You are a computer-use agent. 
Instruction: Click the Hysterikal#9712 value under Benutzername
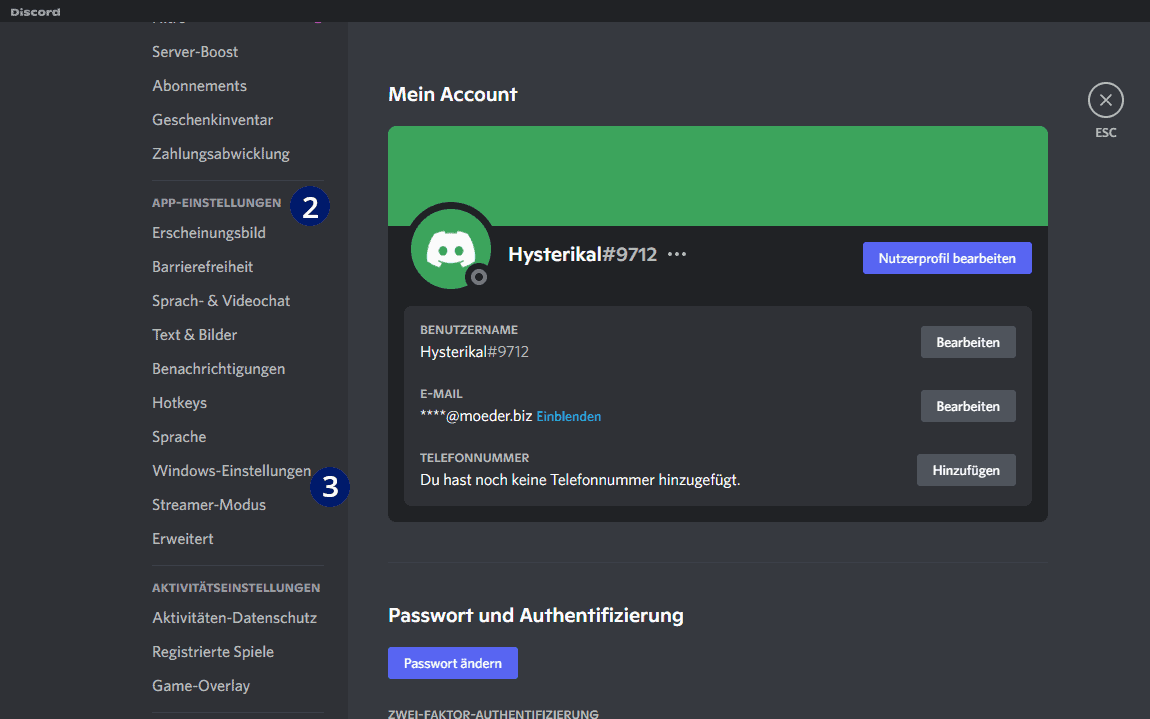pyautogui.click(x=474, y=352)
